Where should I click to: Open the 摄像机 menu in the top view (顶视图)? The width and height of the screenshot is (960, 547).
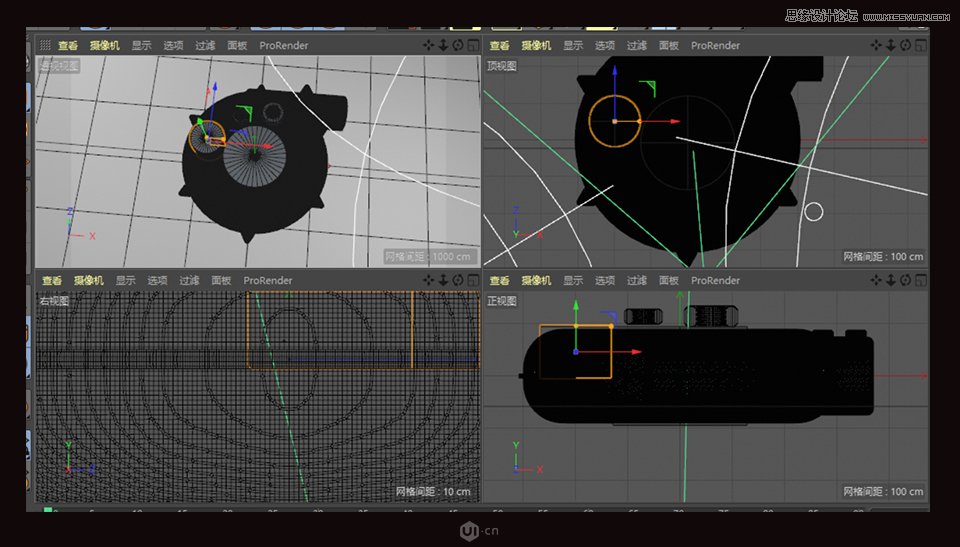(535, 45)
